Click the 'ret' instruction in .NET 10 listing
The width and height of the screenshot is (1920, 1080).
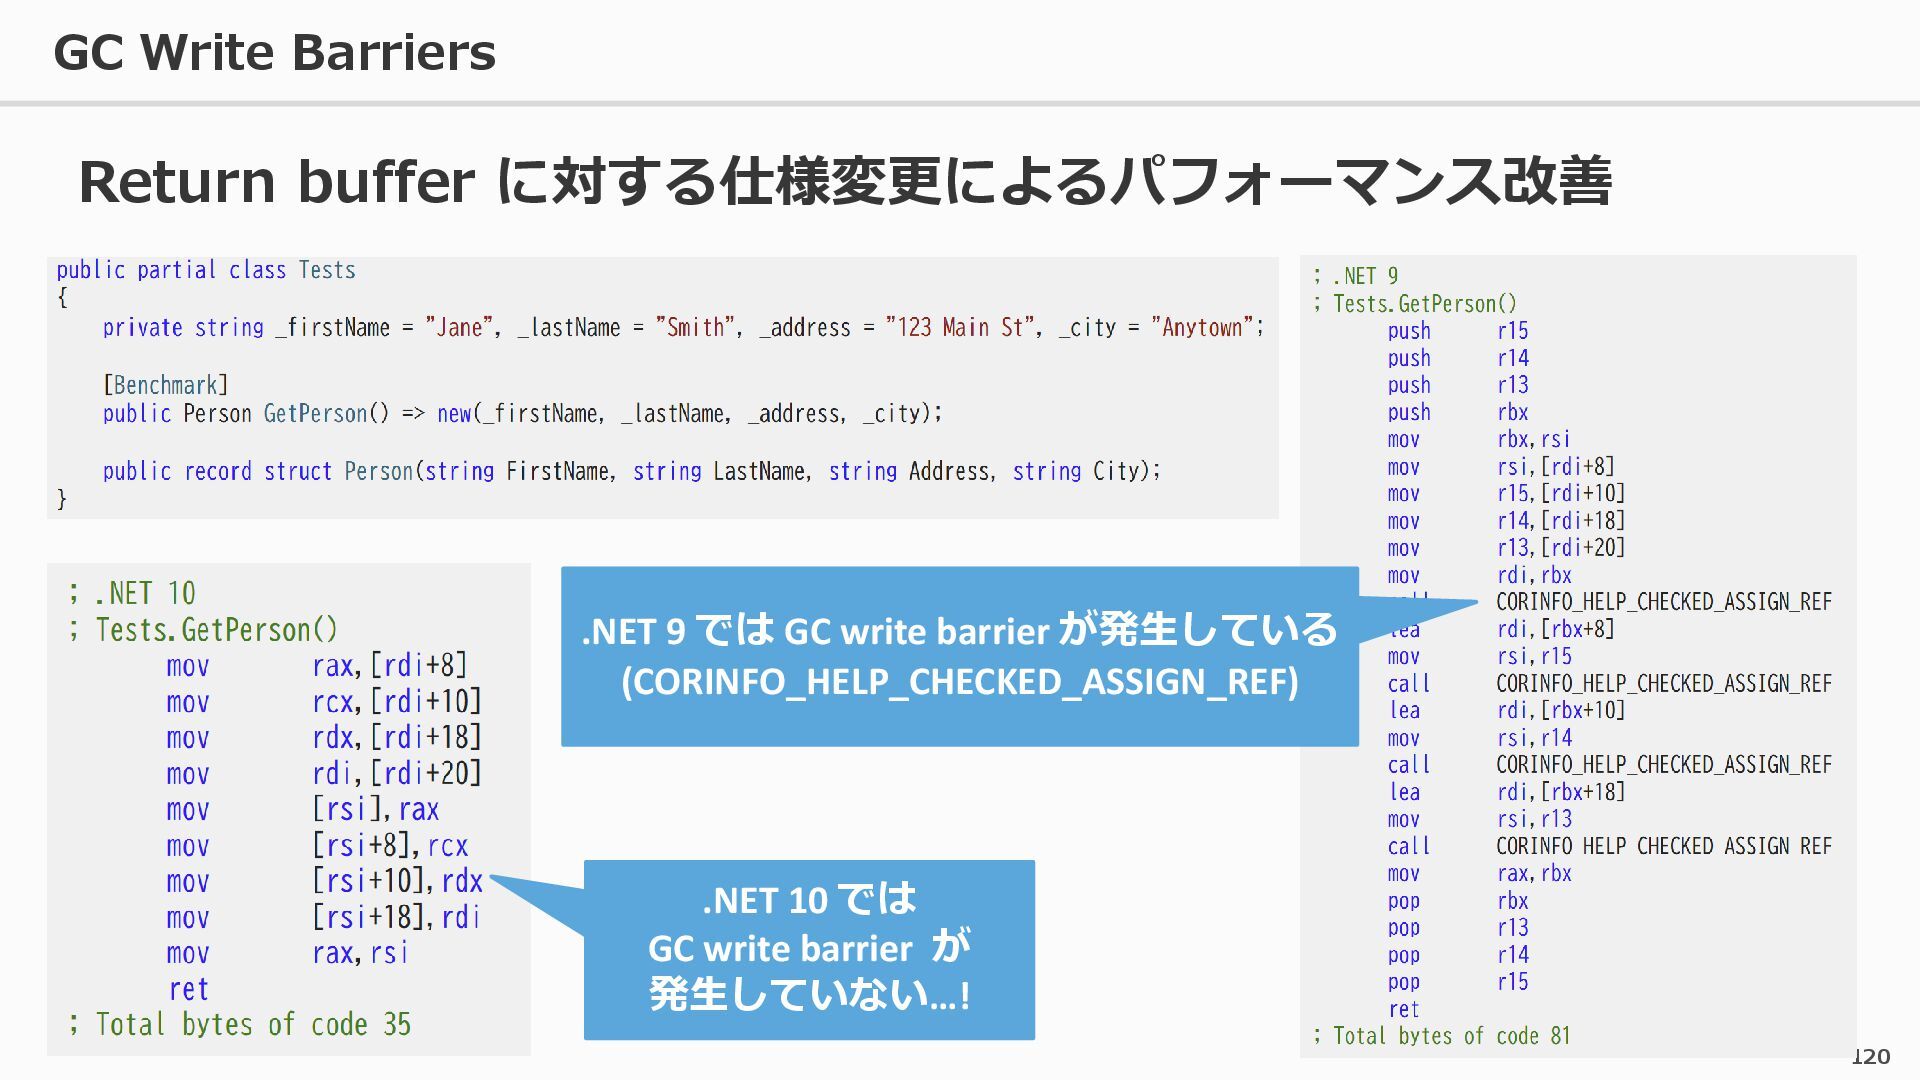click(x=188, y=989)
